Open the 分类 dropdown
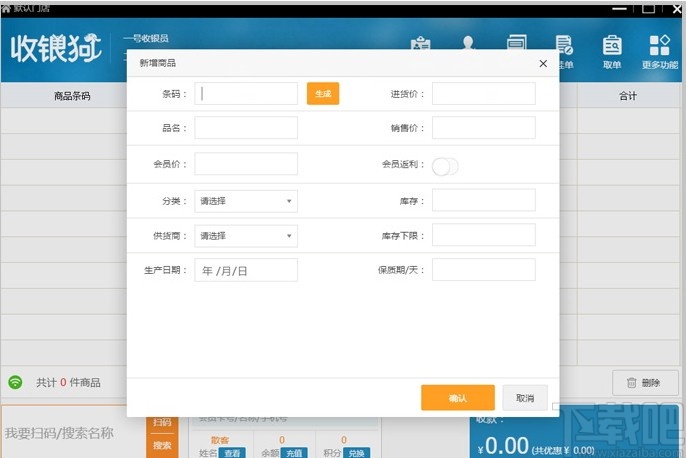 click(246, 201)
